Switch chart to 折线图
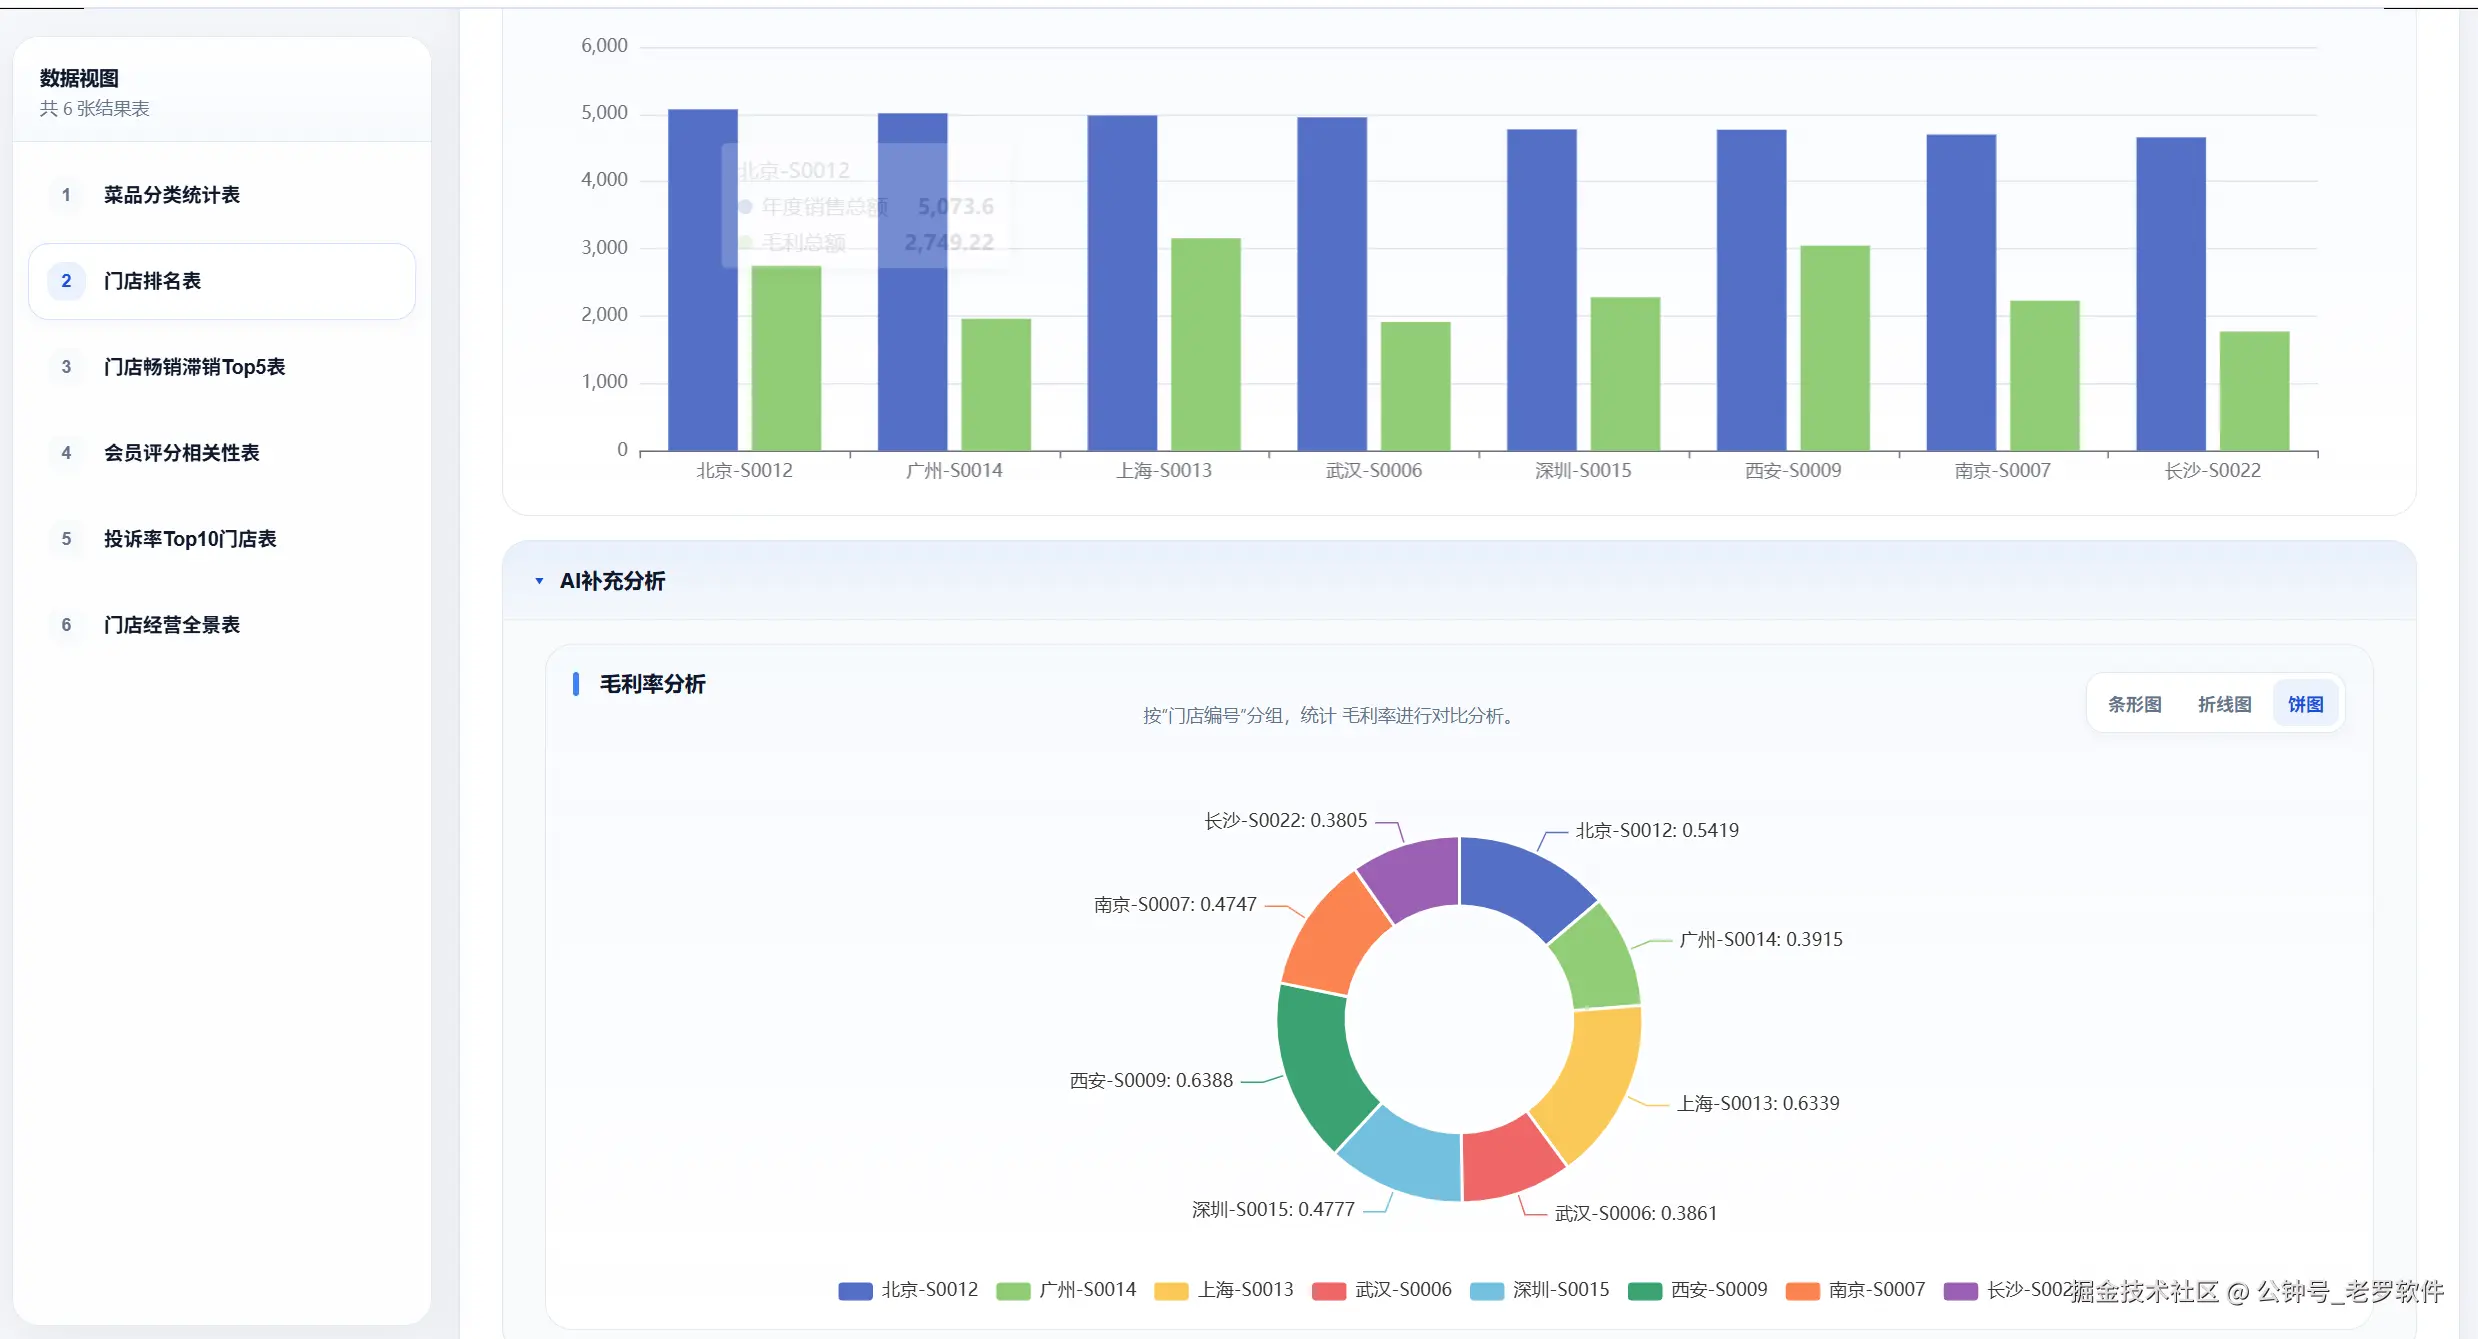The width and height of the screenshot is (2478, 1339). [2224, 704]
